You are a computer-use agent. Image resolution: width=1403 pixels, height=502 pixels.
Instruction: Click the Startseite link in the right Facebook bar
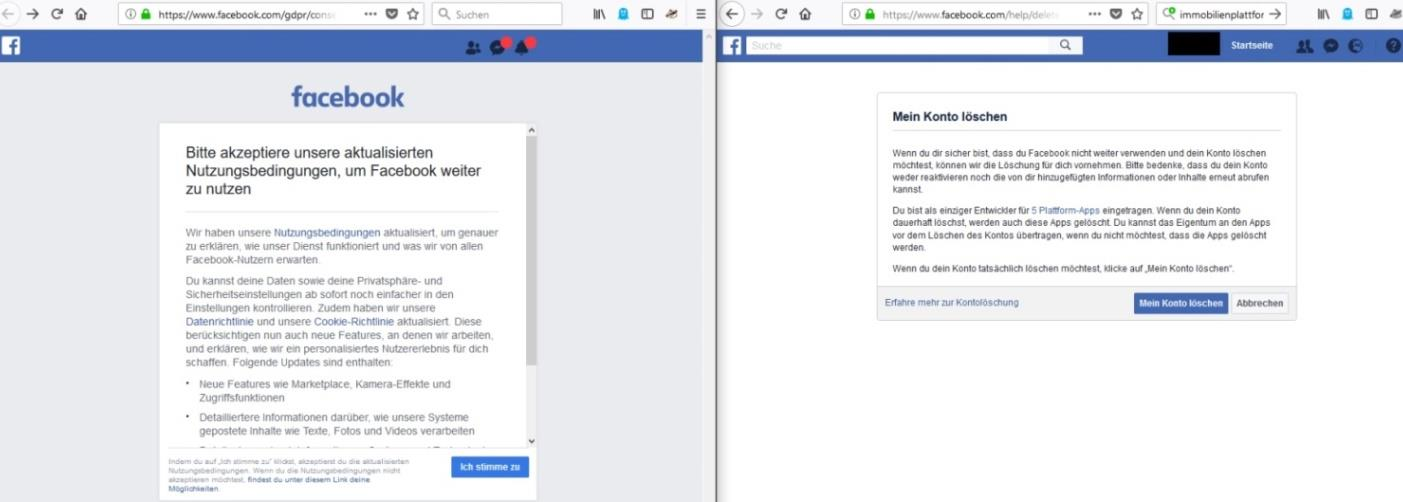pos(1252,46)
